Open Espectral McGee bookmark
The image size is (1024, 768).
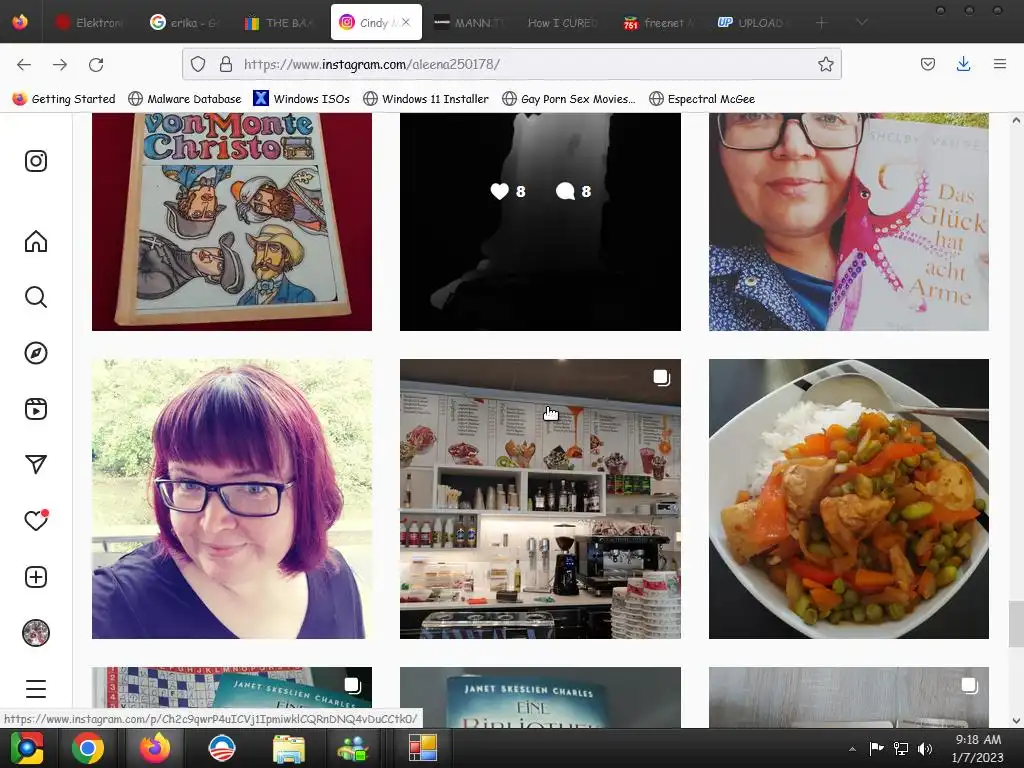tap(702, 99)
